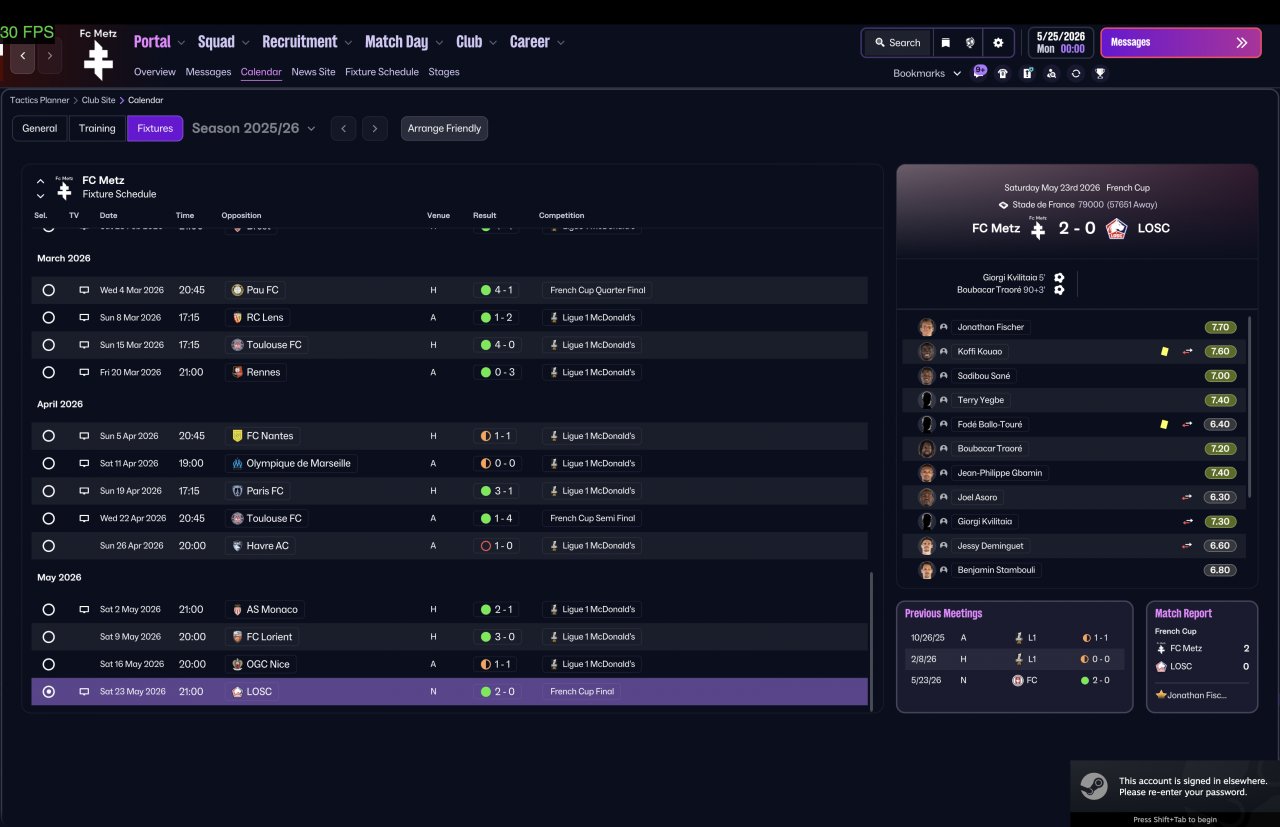The image size is (1280, 827).
Task: Click the Steam logo in the notification popup
Action: (x=1093, y=786)
